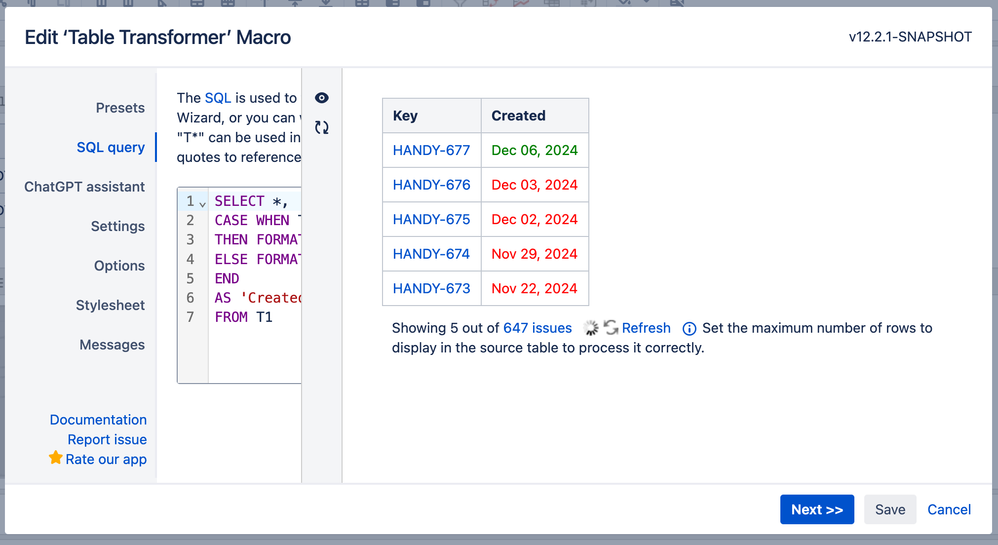Click line number 7 in the editor gutter
998x545 pixels.
point(190,317)
